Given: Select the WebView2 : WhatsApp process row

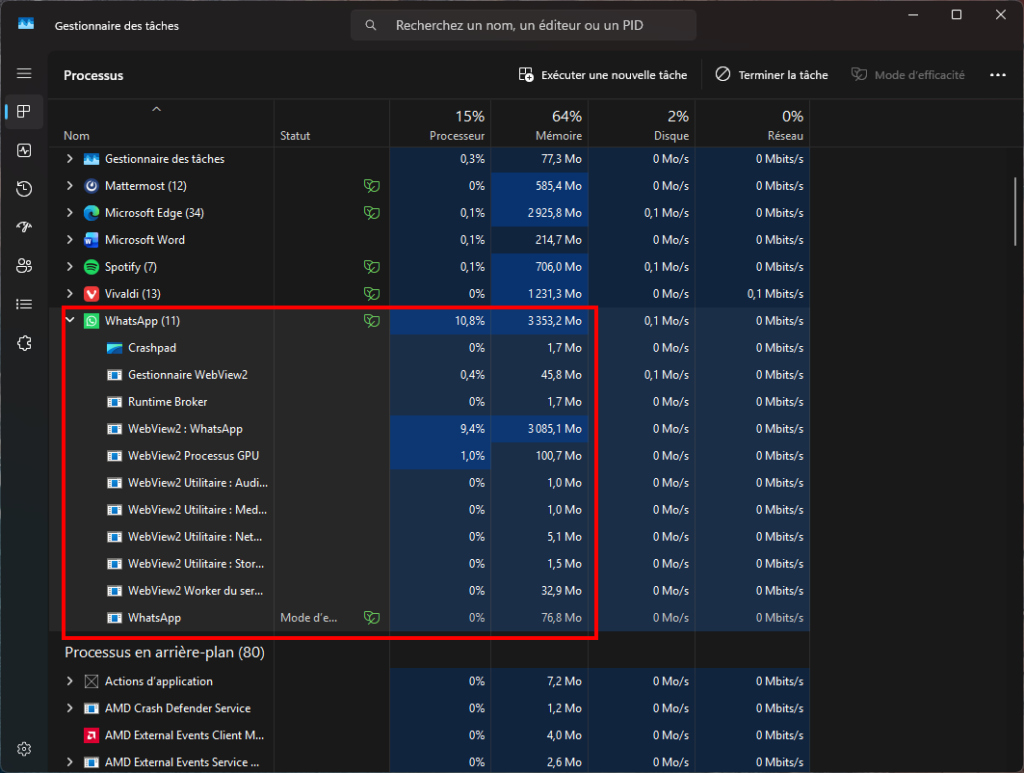Looking at the screenshot, I should [x=436, y=429].
